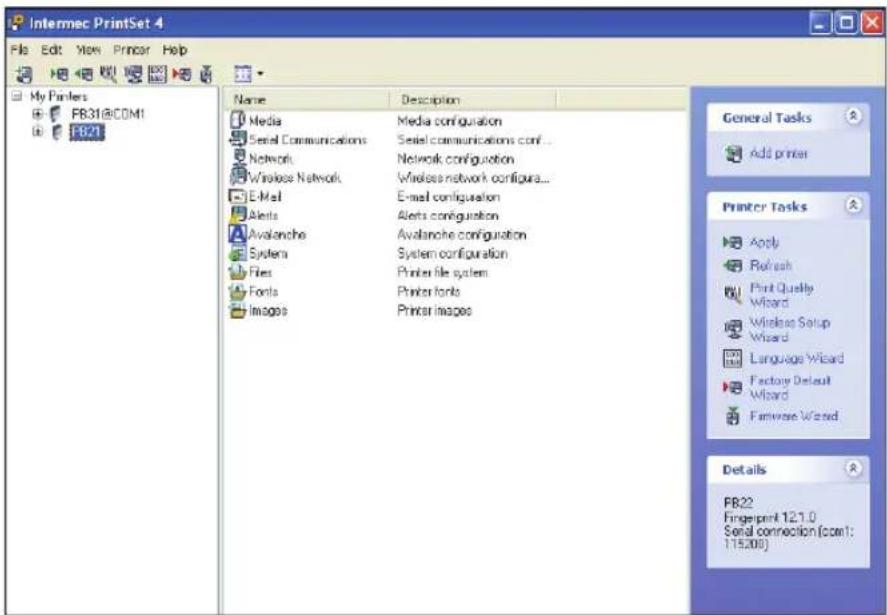Click the "Alerts configuration" description text
The image size is (887, 615).
(447, 216)
